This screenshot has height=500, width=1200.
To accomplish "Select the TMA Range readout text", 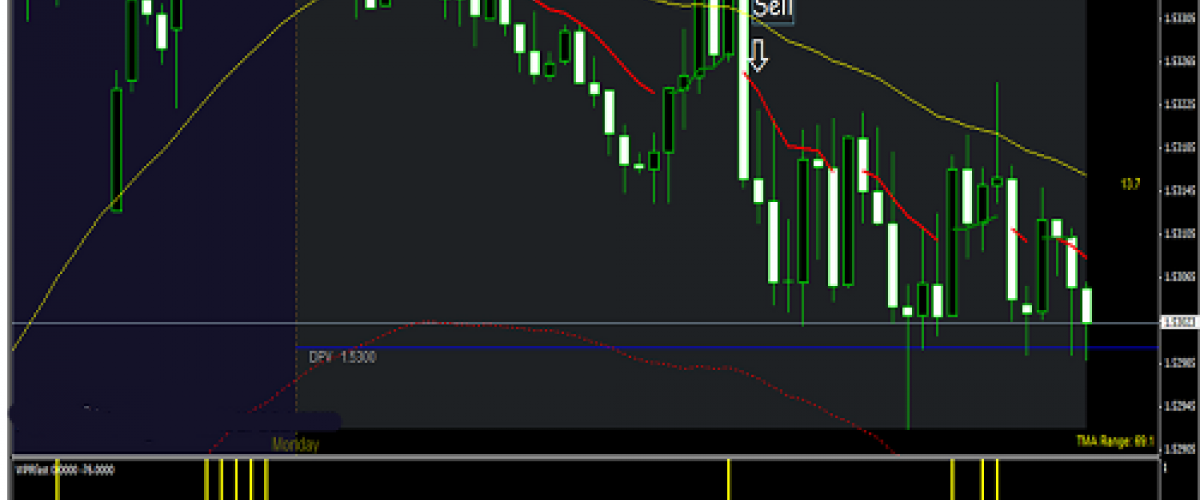I will pyautogui.click(x=1115, y=440).
